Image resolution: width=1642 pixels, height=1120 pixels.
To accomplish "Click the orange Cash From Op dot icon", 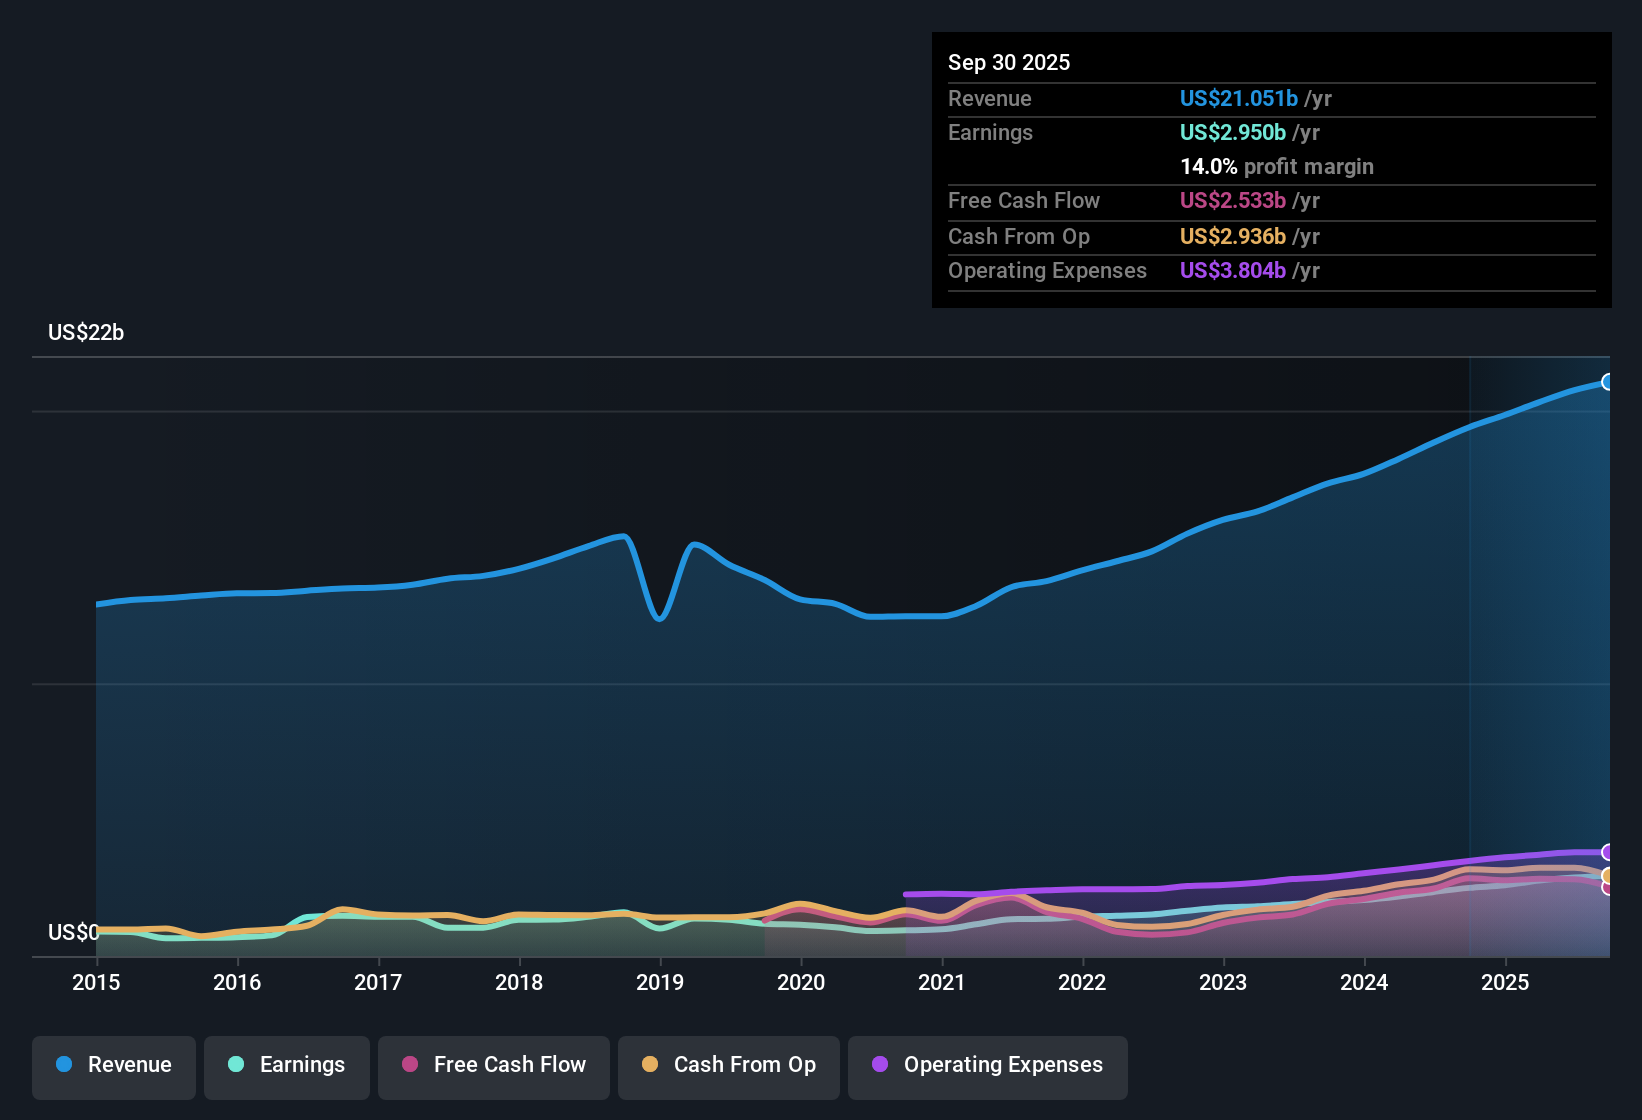I will [650, 1065].
